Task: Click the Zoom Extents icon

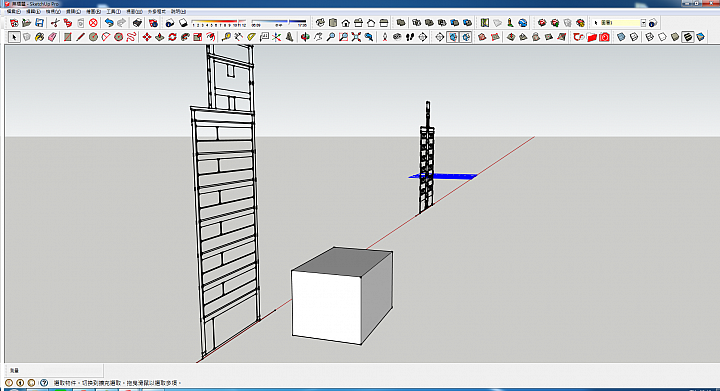Action: [356, 37]
